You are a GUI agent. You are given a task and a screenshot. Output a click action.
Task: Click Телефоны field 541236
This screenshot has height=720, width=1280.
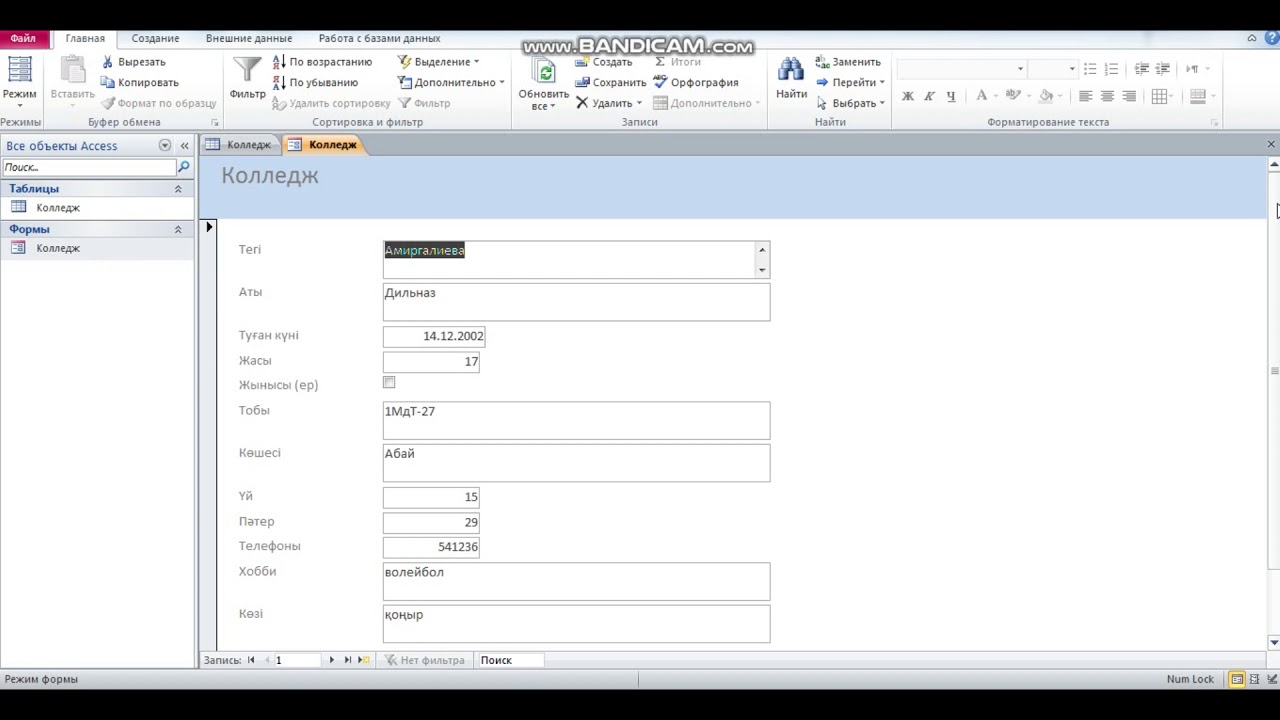pyautogui.click(x=431, y=547)
